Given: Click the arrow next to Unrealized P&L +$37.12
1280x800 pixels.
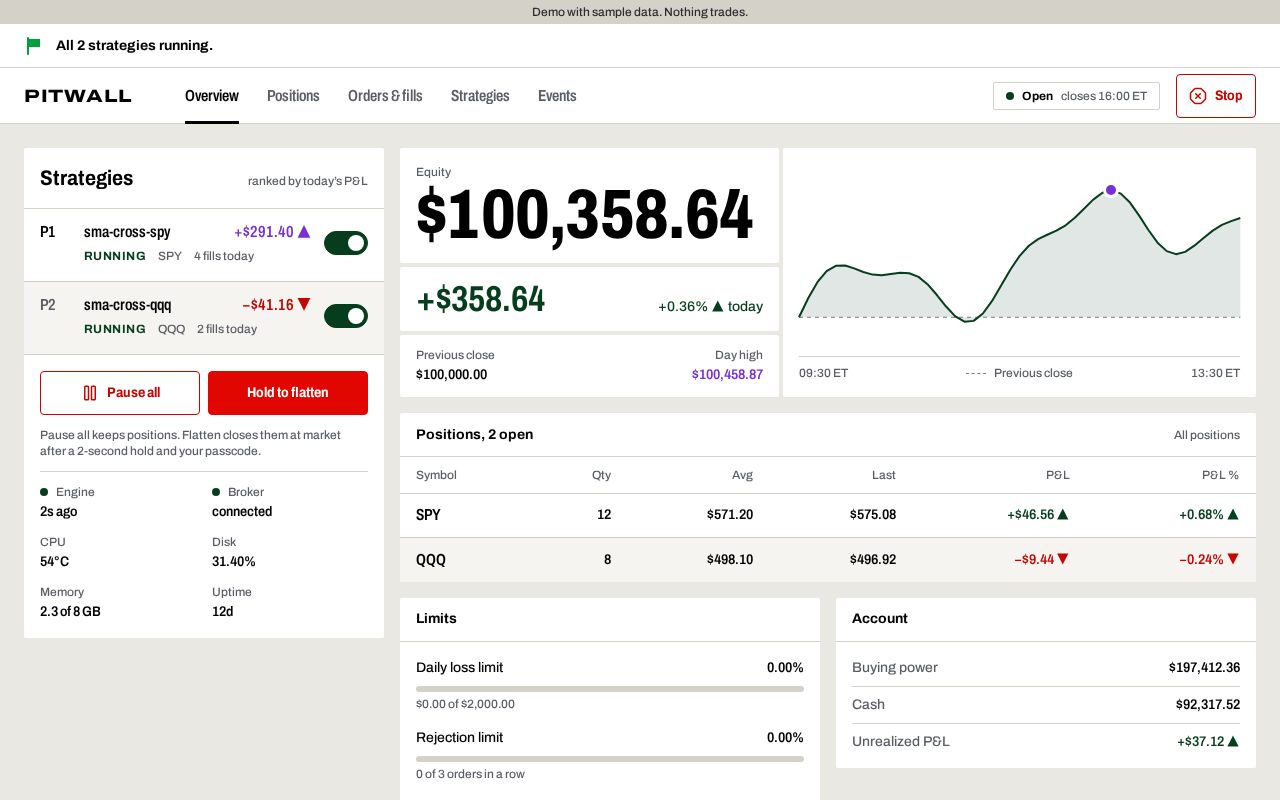Looking at the screenshot, I should tap(1233, 741).
